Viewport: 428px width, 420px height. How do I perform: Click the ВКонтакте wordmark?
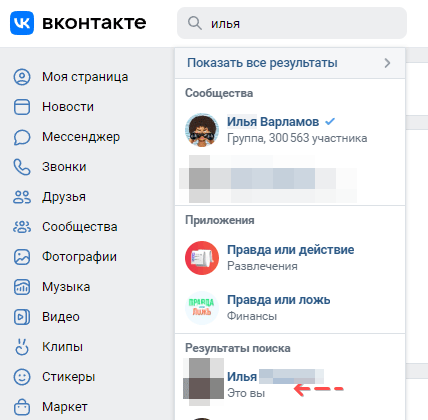(94, 23)
